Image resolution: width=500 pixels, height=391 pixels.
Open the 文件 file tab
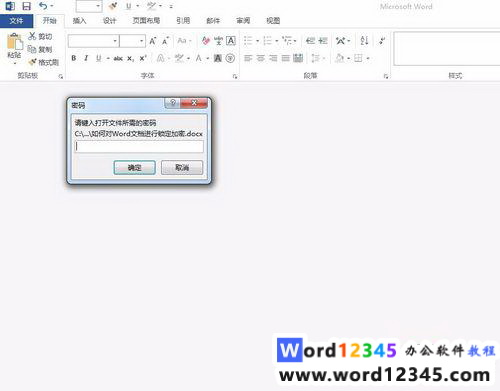pos(16,21)
